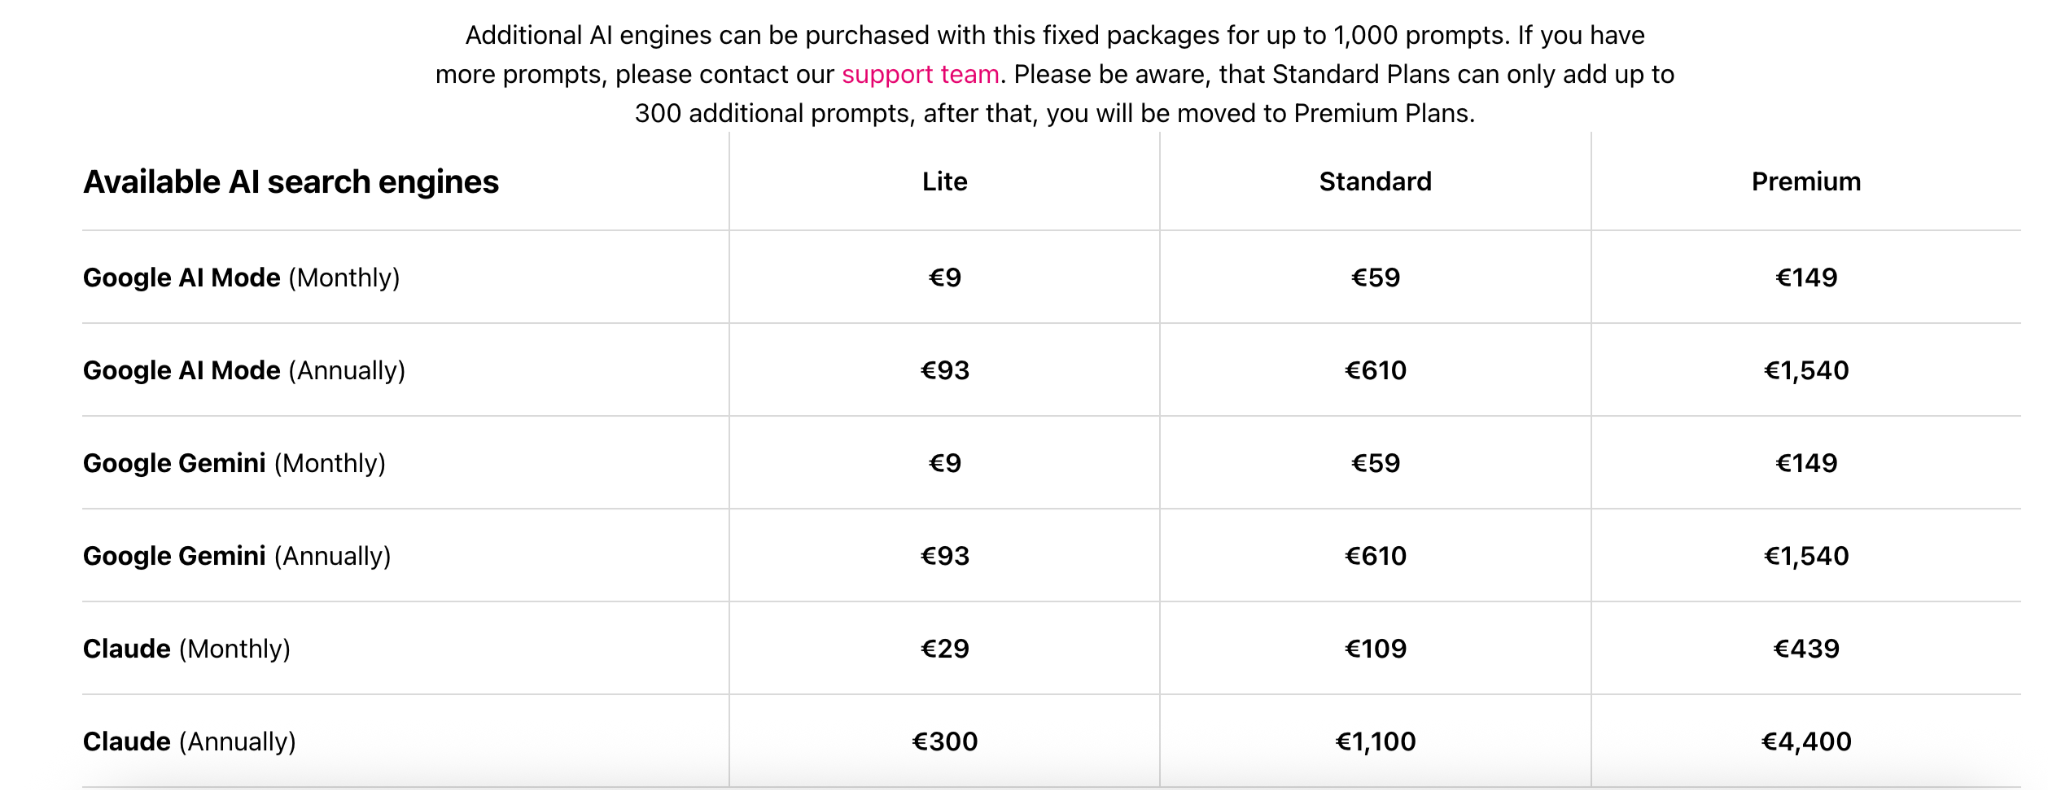Click the €9 Lite price for Google AI Mode Monthly
This screenshot has width=2048, height=790.
pos(945,277)
